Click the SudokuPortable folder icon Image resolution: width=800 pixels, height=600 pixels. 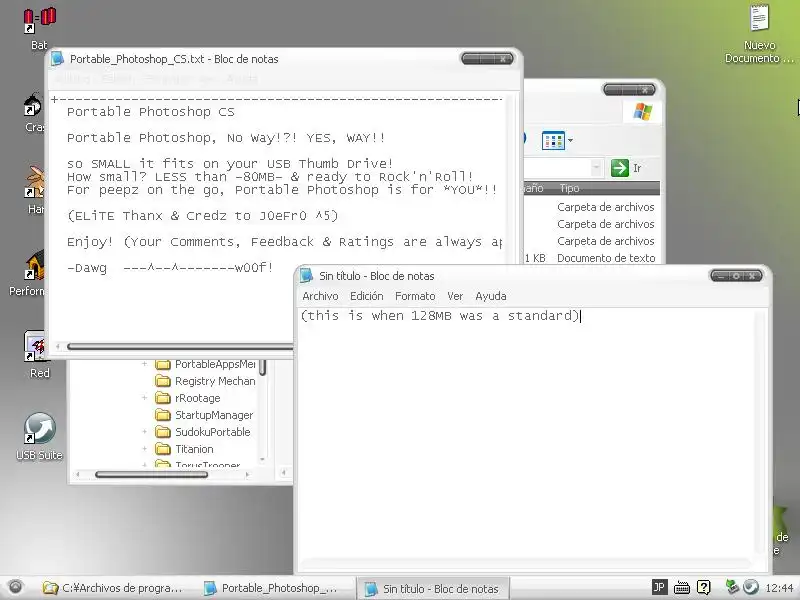coord(163,432)
